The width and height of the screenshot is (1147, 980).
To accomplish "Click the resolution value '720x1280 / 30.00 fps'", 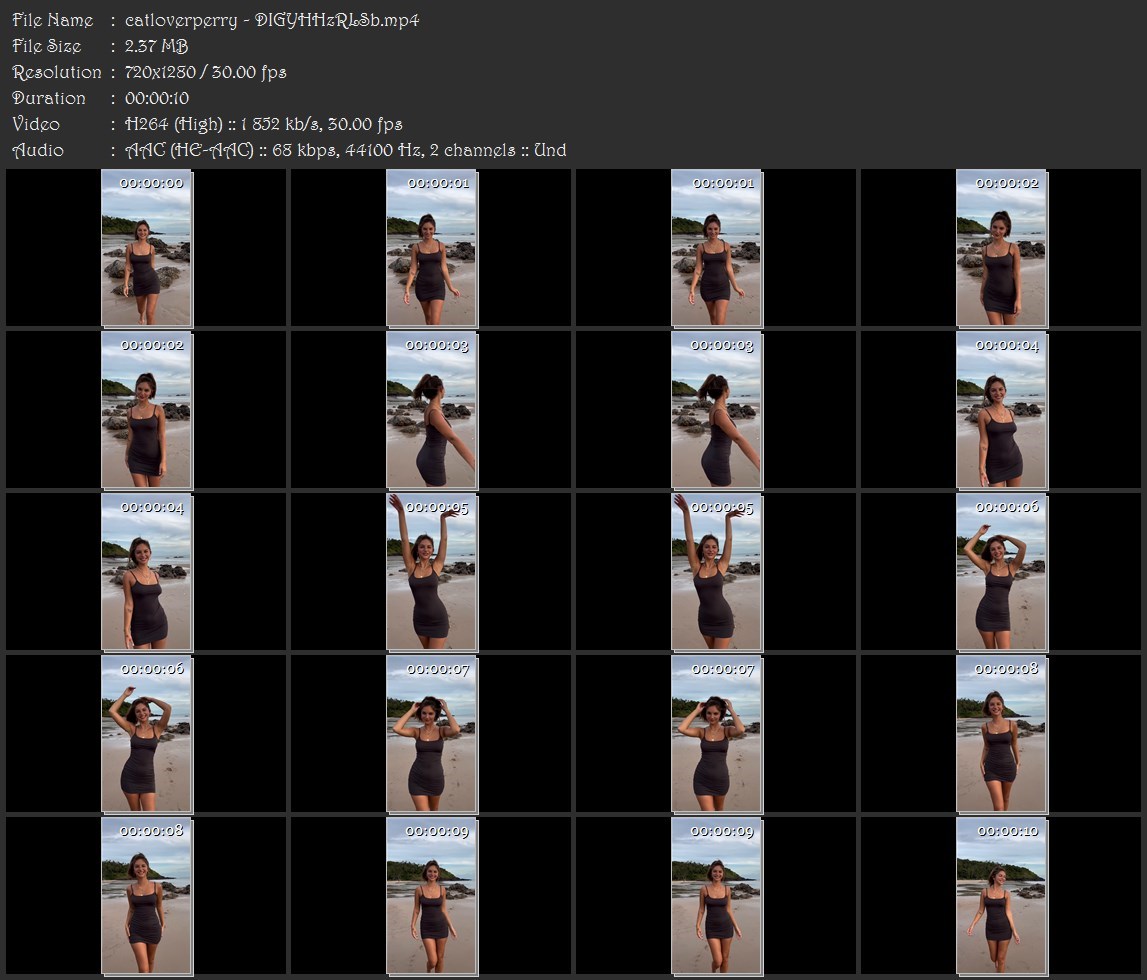I will 205,72.
